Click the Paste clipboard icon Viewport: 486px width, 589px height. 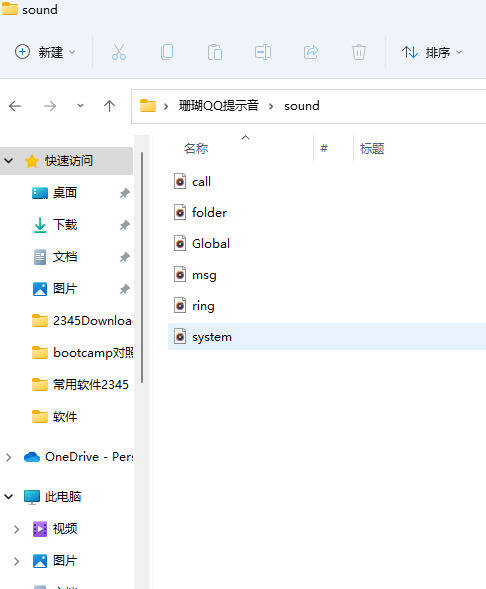point(215,52)
